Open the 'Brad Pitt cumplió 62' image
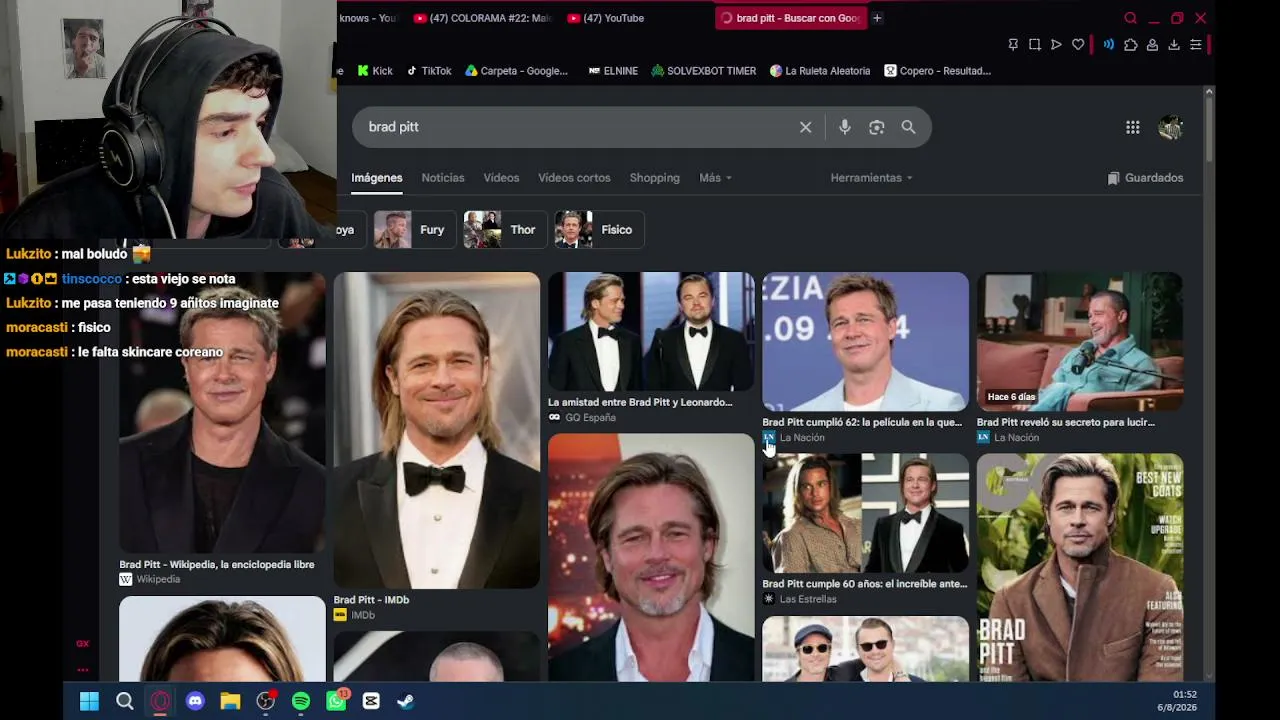This screenshot has height=720, width=1280. tap(866, 341)
